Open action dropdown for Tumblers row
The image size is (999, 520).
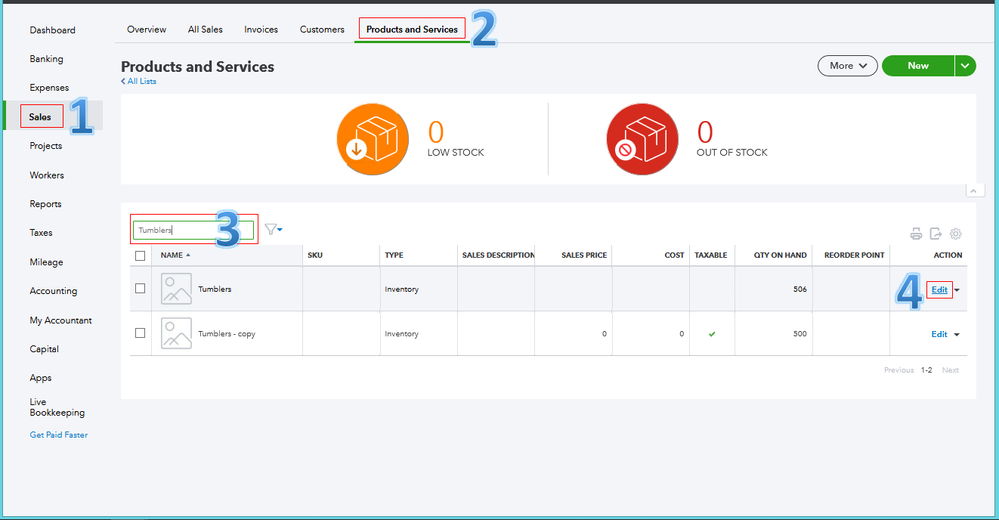957,290
